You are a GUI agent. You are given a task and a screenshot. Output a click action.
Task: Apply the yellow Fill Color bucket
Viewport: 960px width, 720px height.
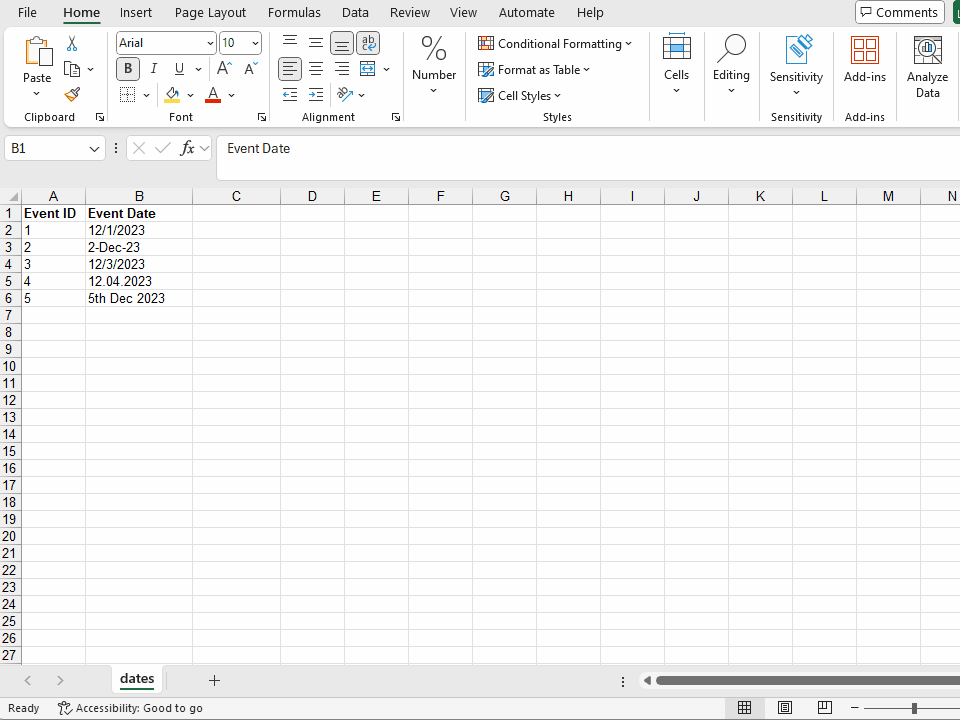pos(172,94)
